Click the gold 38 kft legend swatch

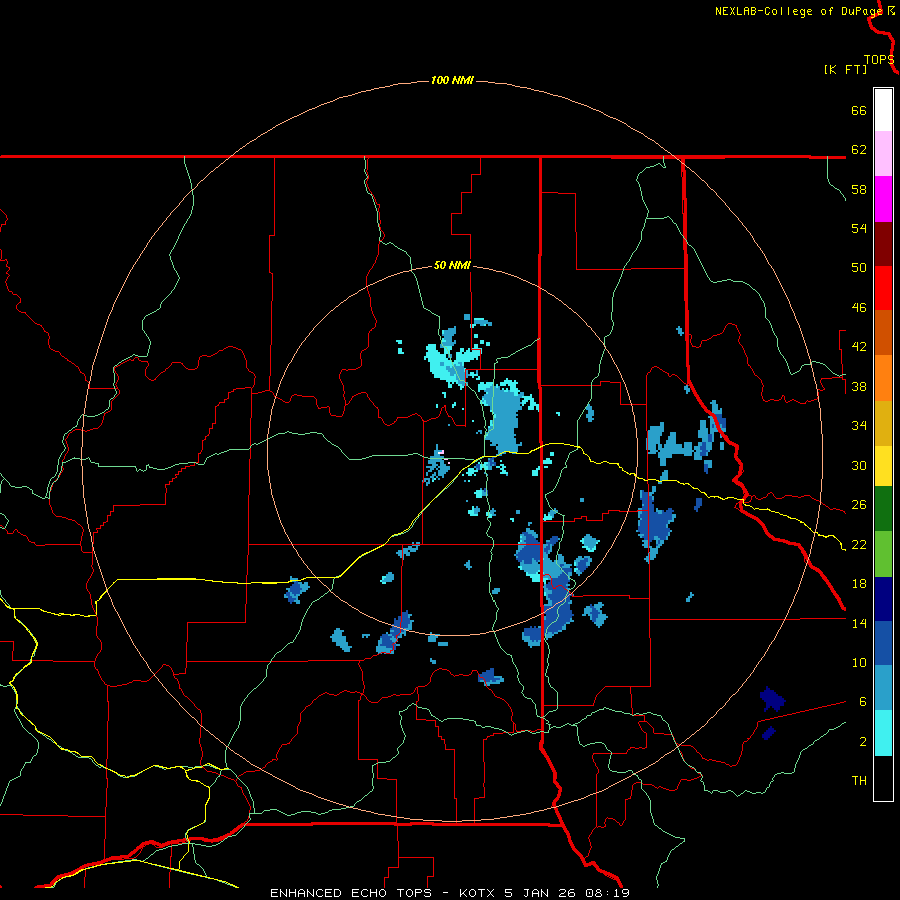tap(883, 423)
